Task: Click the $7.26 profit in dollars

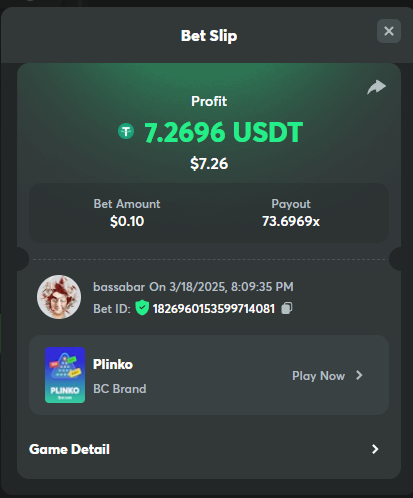Action: (x=209, y=164)
